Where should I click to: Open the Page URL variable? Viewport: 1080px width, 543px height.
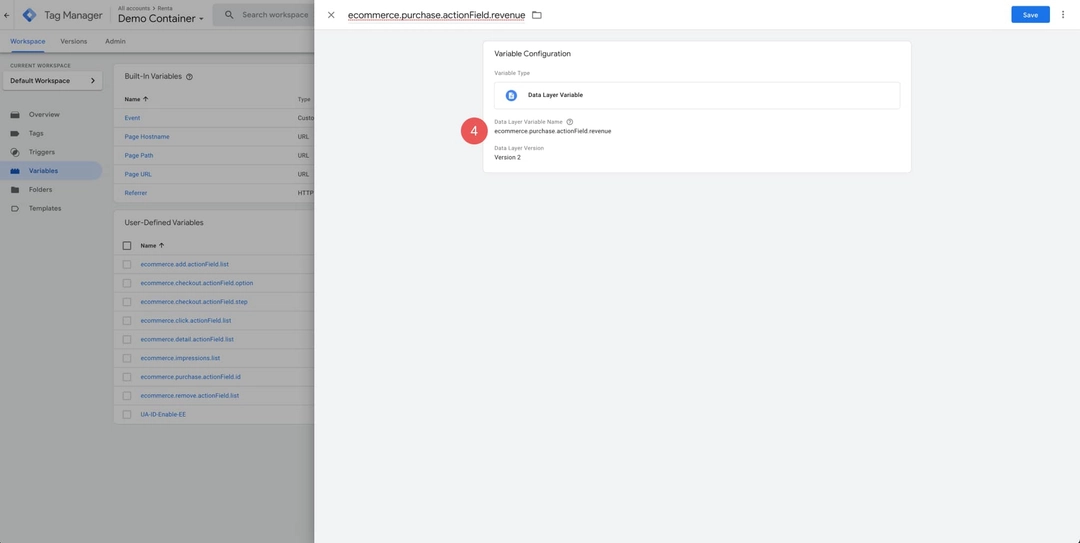click(x=138, y=174)
